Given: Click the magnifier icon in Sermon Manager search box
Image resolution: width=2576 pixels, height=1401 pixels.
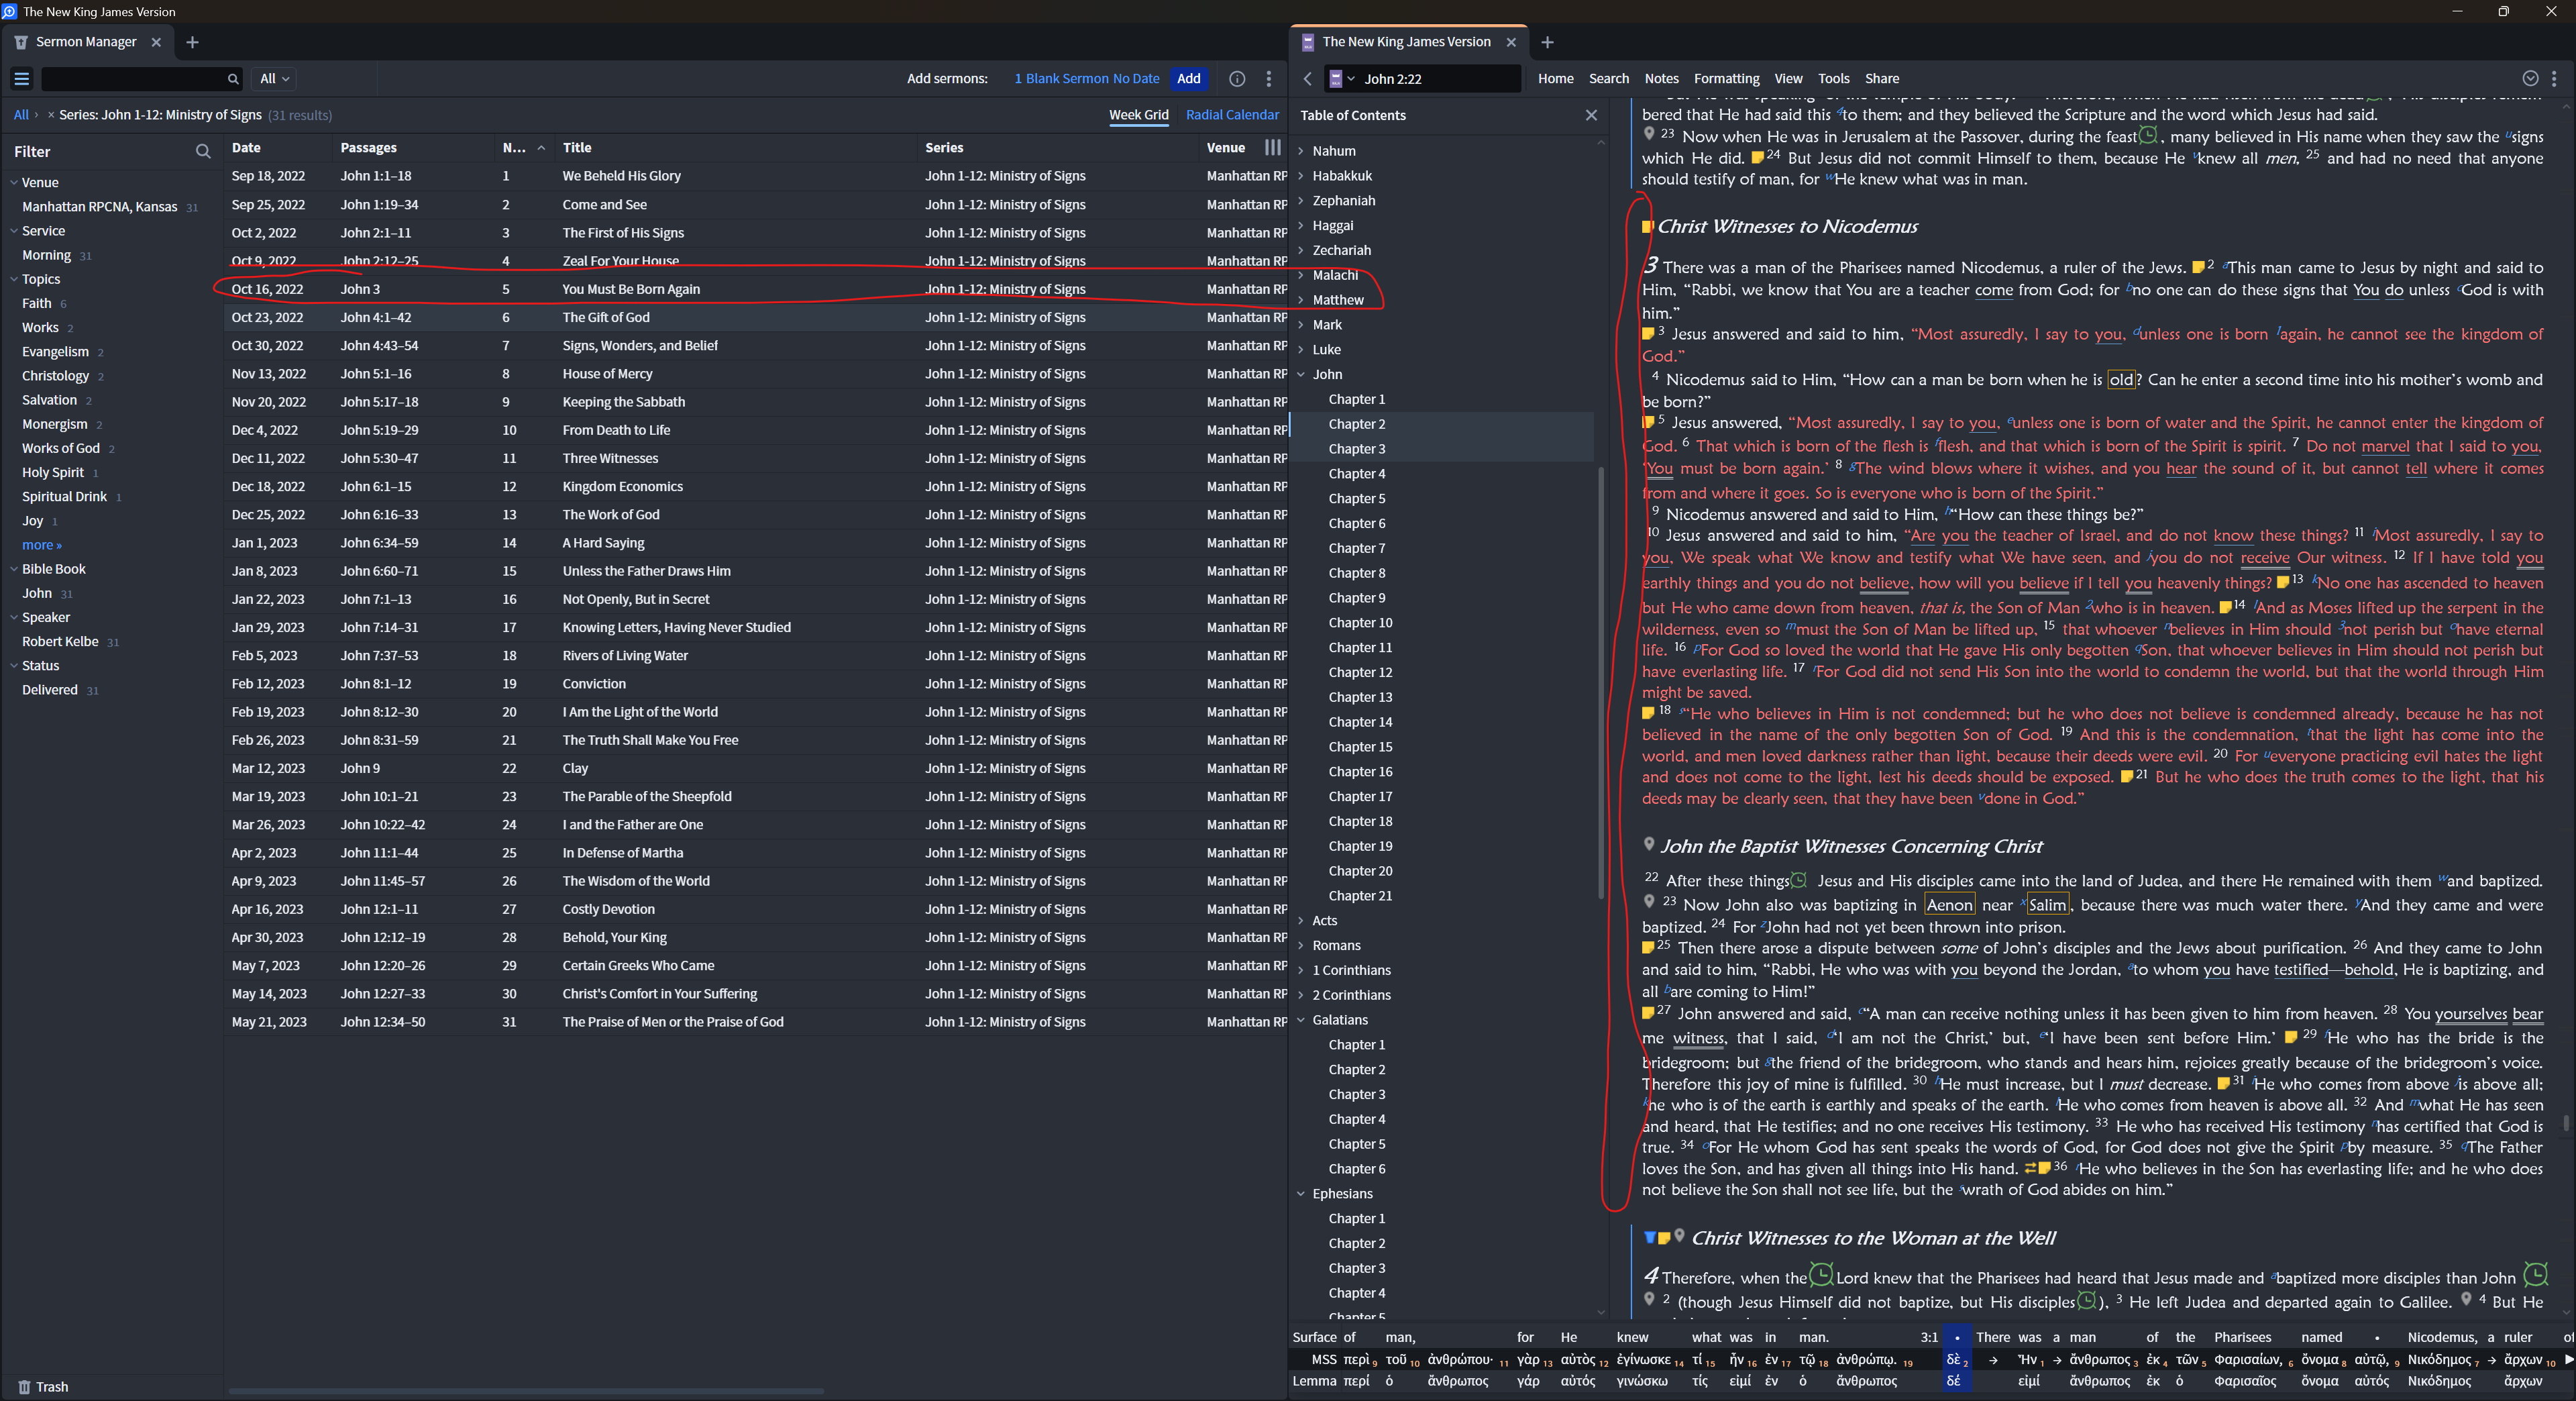Looking at the screenshot, I should coord(233,79).
